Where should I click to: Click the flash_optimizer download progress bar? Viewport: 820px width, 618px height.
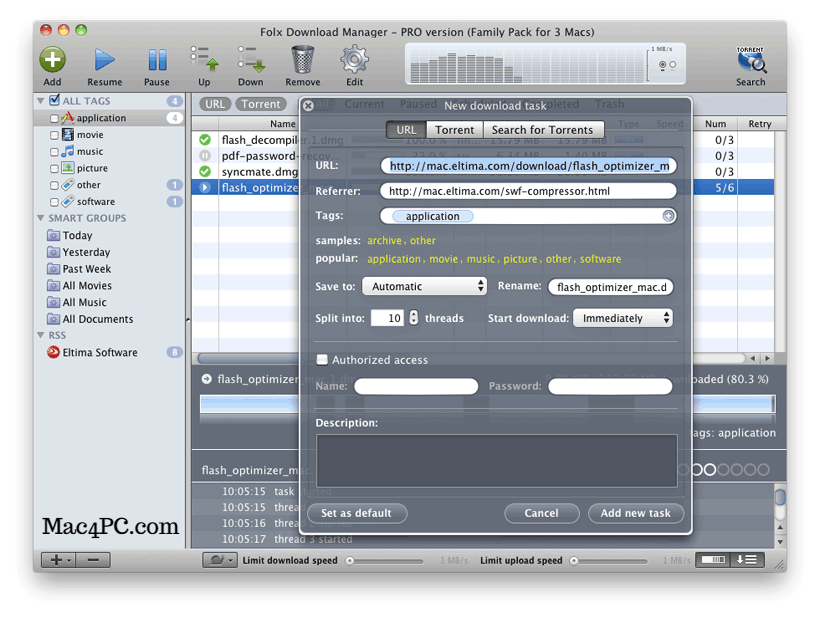pos(487,404)
